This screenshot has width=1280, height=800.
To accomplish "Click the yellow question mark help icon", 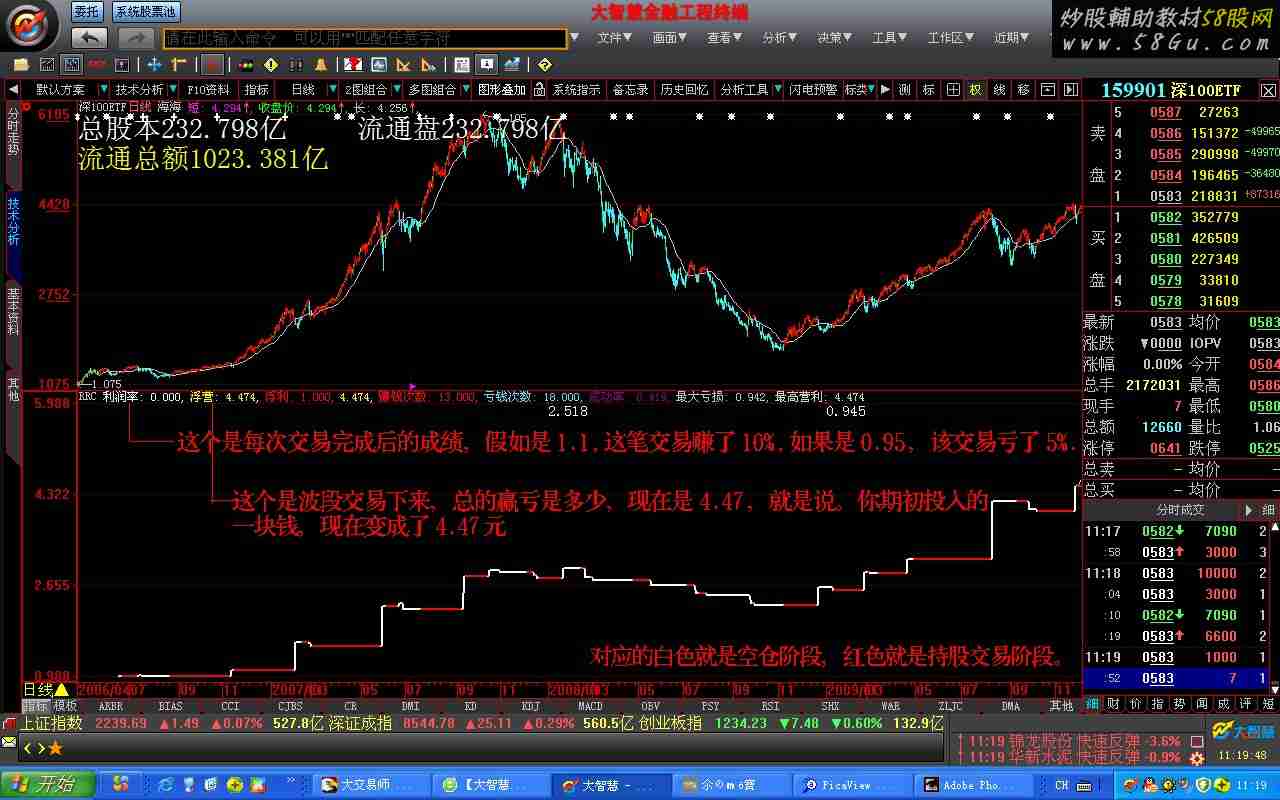I will coord(544,65).
